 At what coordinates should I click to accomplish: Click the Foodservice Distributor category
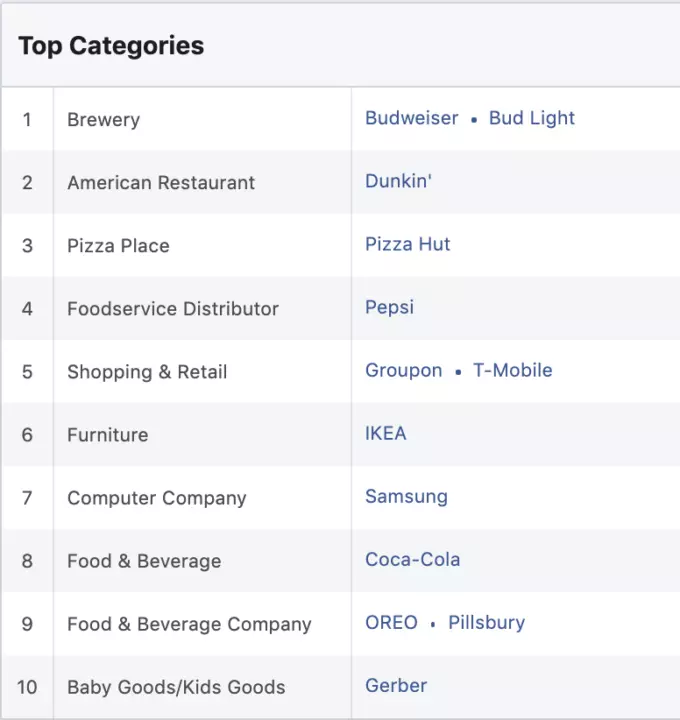pyautogui.click(x=173, y=309)
